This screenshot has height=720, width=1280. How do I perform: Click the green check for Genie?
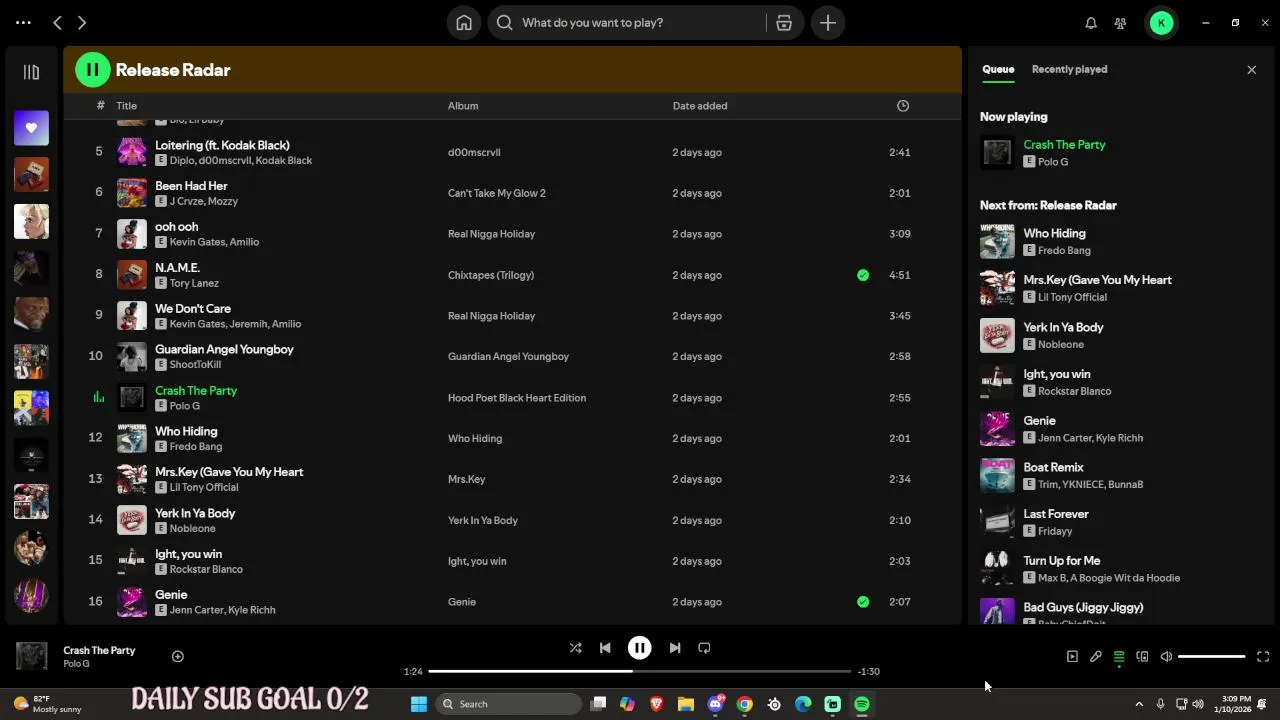(x=863, y=602)
